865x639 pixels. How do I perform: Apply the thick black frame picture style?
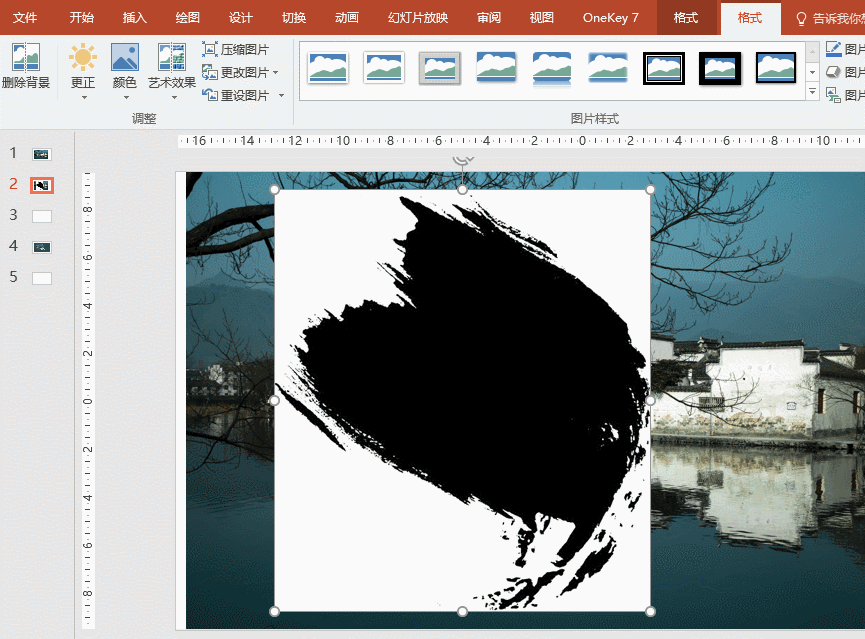(719, 68)
